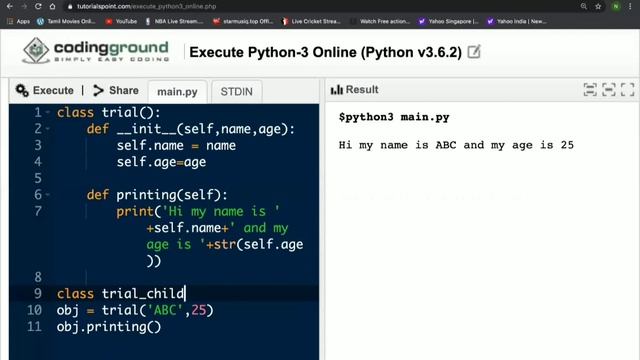This screenshot has width=640, height=360.
Task: Click line number 9 in the gutter
Action: [x=38, y=293]
